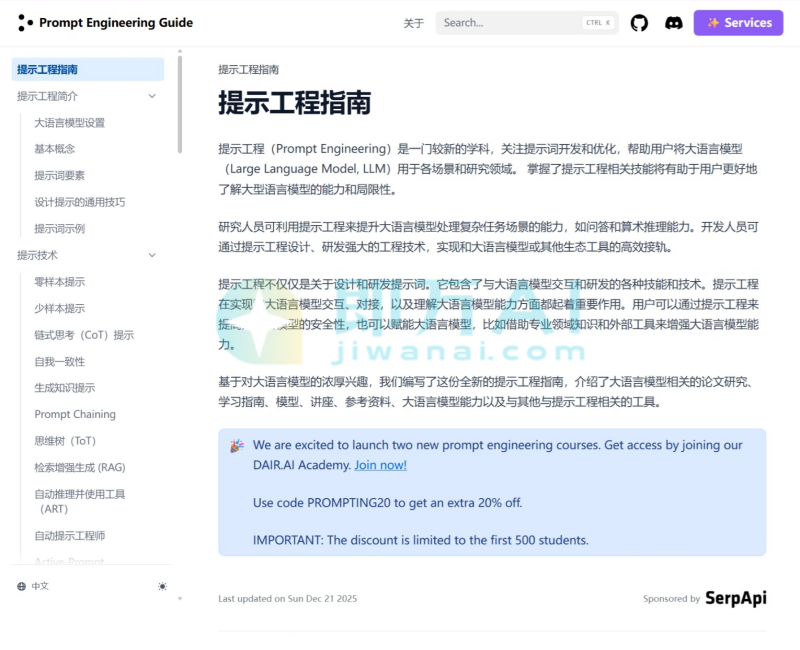Open the Prompt Chaining page
Screen dimensions: 800x650
pos(75,414)
